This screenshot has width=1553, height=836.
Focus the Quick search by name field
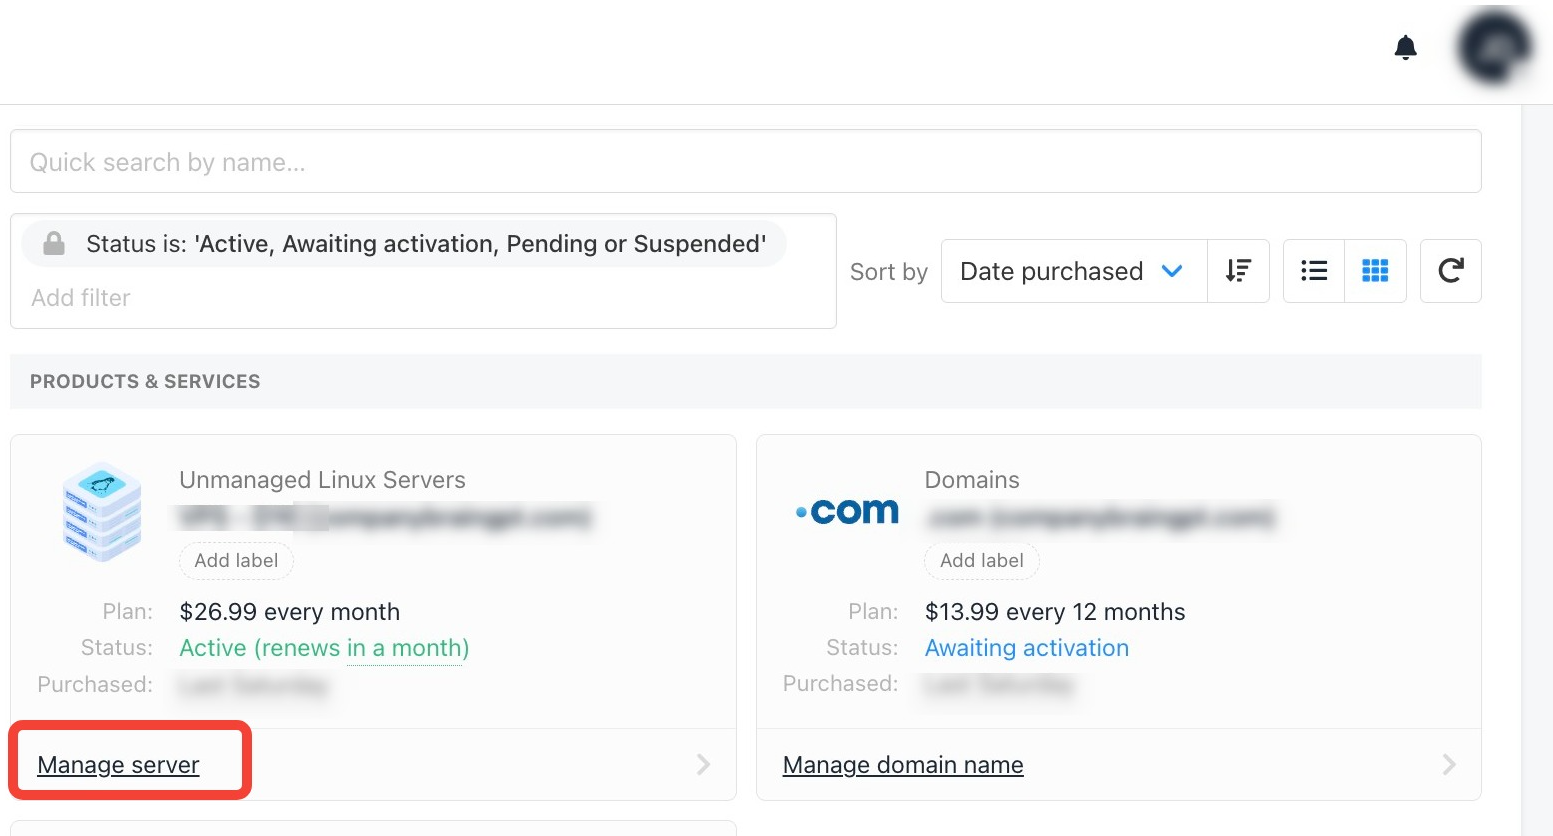point(745,162)
